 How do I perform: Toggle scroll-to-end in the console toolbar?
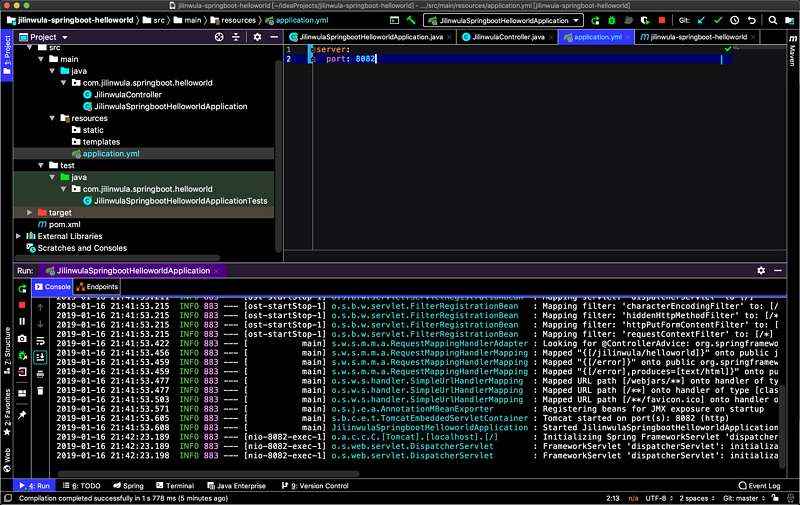pyautogui.click(x=40, y=357)
